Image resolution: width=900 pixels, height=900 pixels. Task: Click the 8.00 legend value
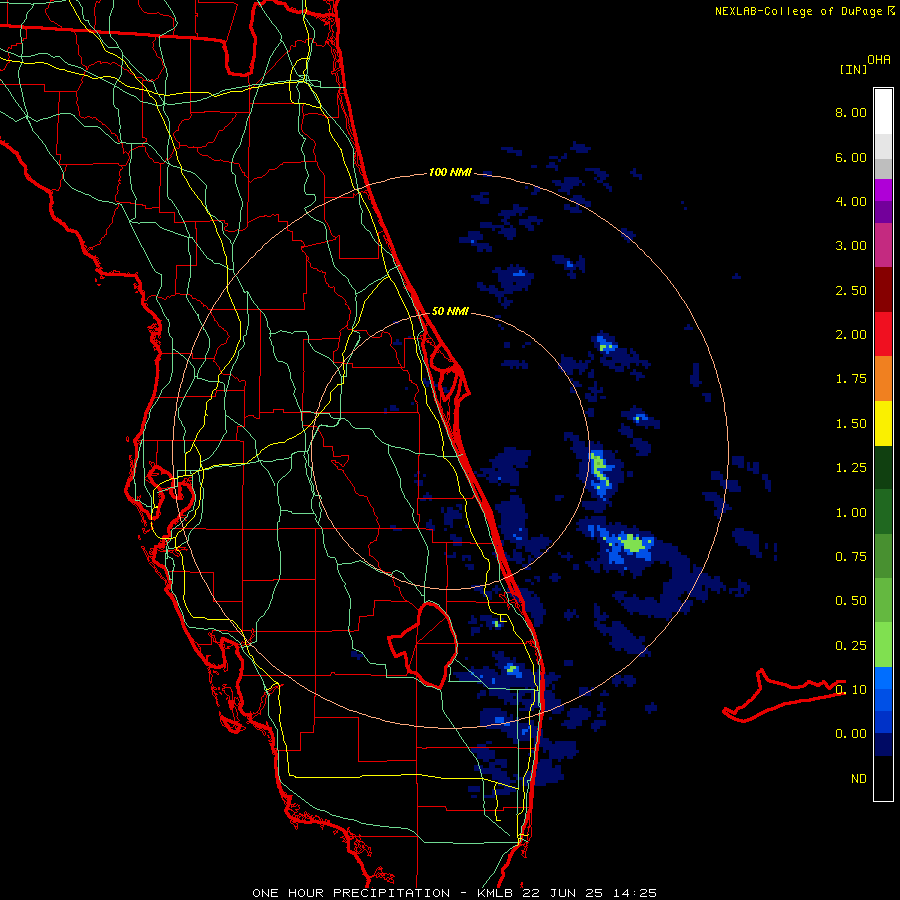851,112
